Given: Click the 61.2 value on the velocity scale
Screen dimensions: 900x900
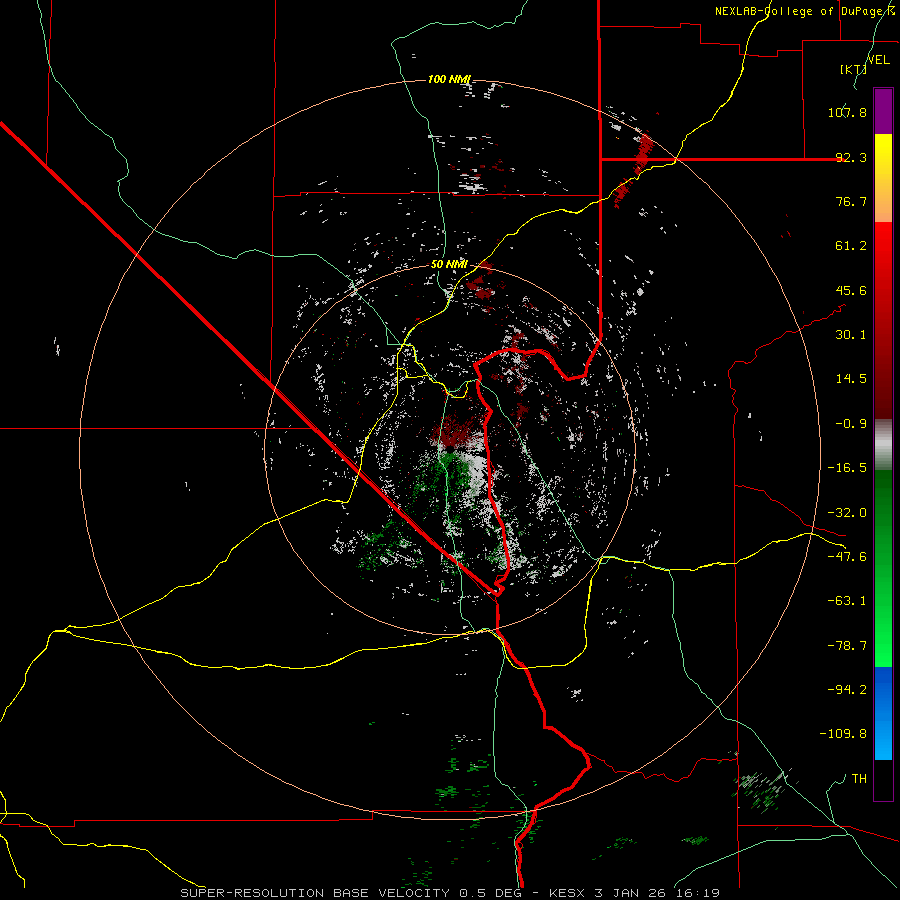Looking at the screenshot, I should pyautogui.click(x=851, y=246).
